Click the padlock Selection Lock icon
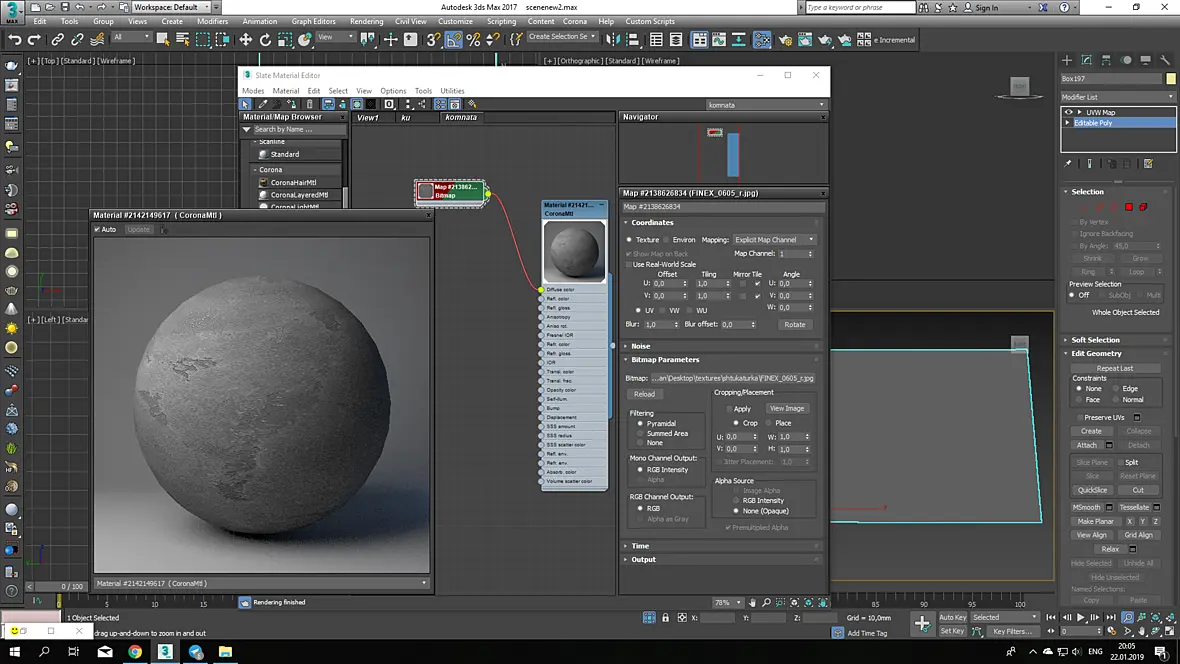Image resolution: width=1180 pixels, height=664 pixels. (665, 617)
